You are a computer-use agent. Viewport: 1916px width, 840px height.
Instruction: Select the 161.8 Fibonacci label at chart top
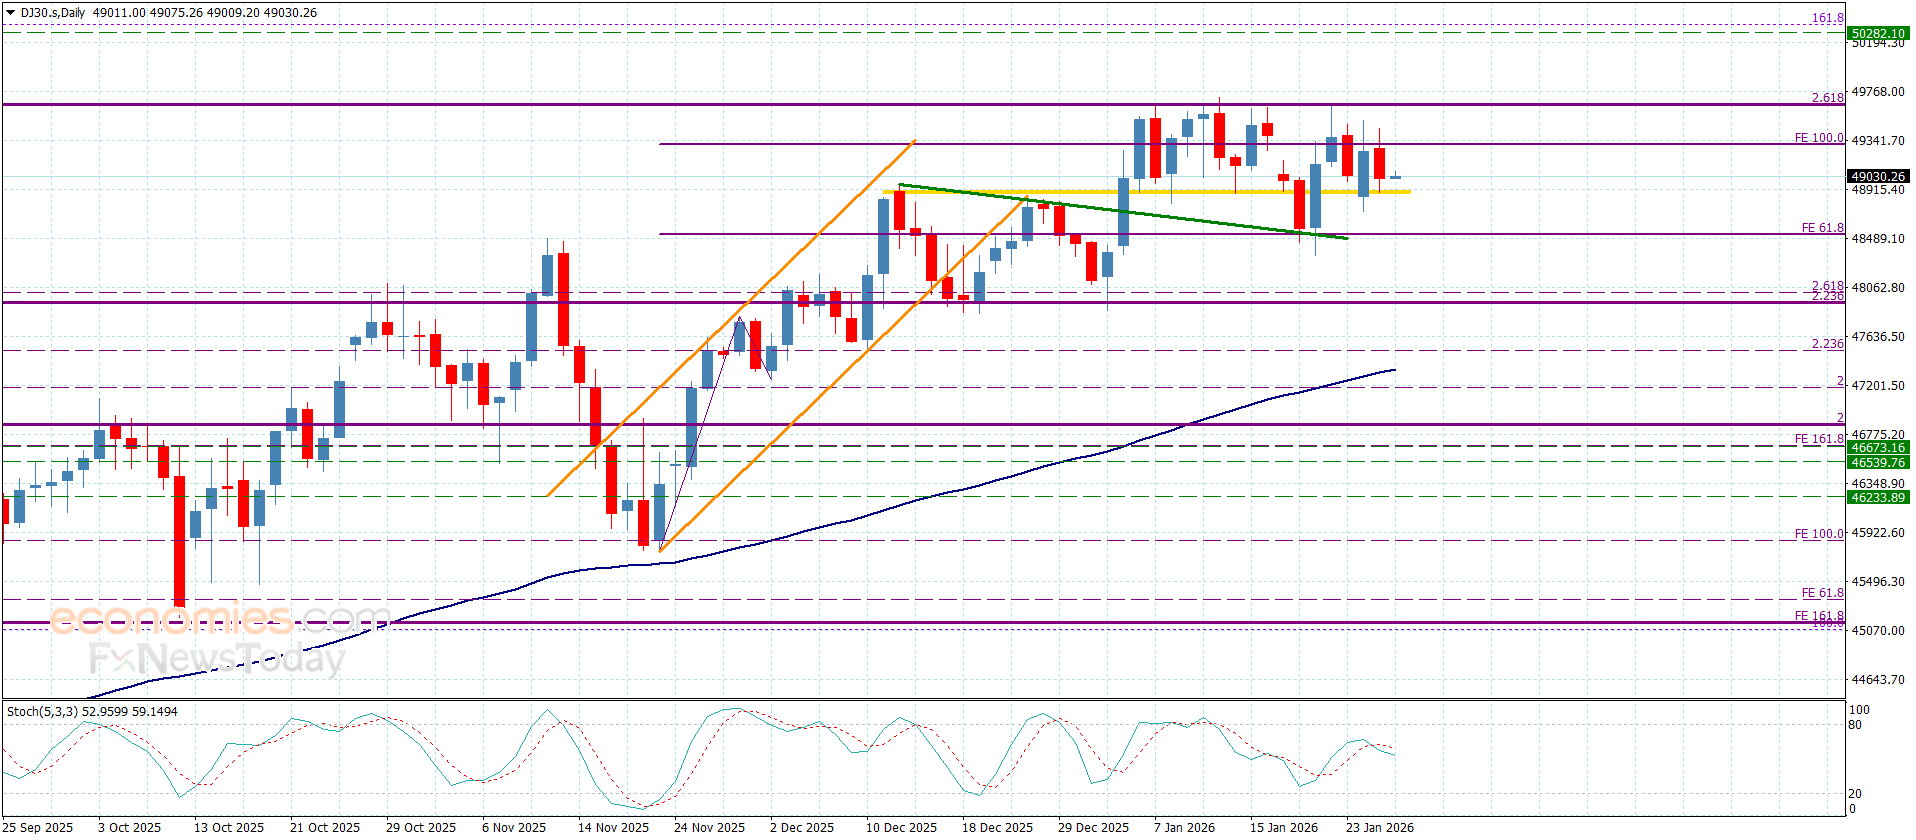(x=1828, y=18)
